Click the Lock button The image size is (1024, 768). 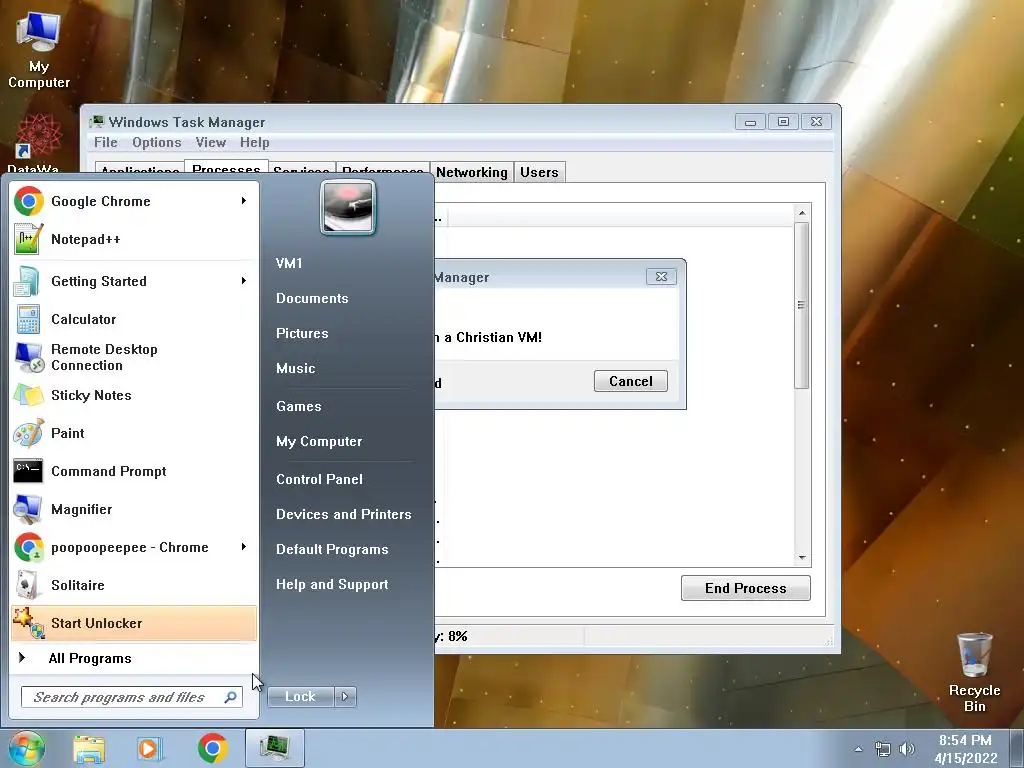pyautogui.click(x=300, y=697)
